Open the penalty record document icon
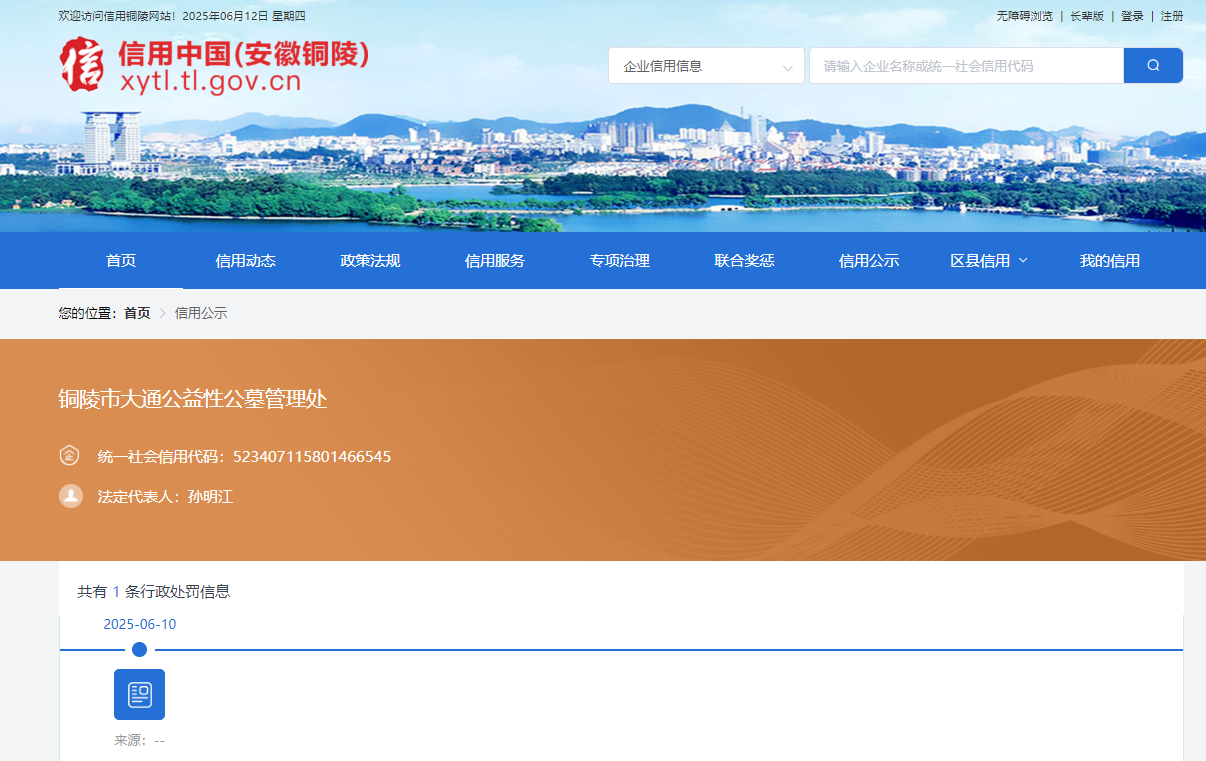The width and height of the screenshot is (1206, 761). (x=139, y=694)
